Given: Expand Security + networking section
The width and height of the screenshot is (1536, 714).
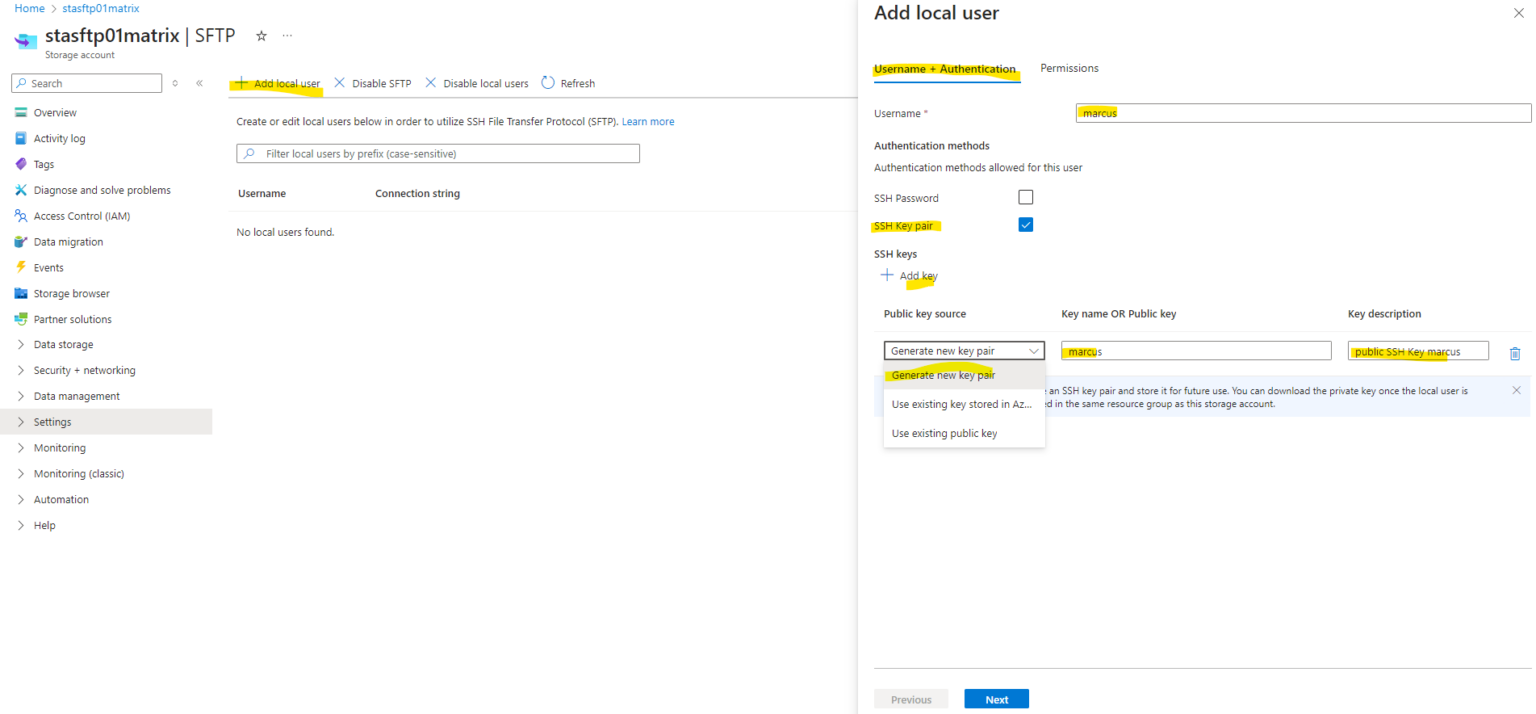Looking at the screenshot, I should [x=84, y=371].
